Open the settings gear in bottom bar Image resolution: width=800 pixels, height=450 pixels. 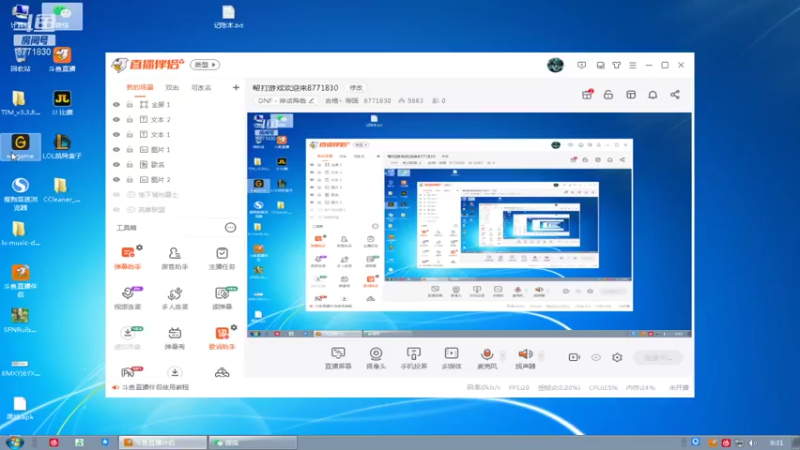pos(617,357)
